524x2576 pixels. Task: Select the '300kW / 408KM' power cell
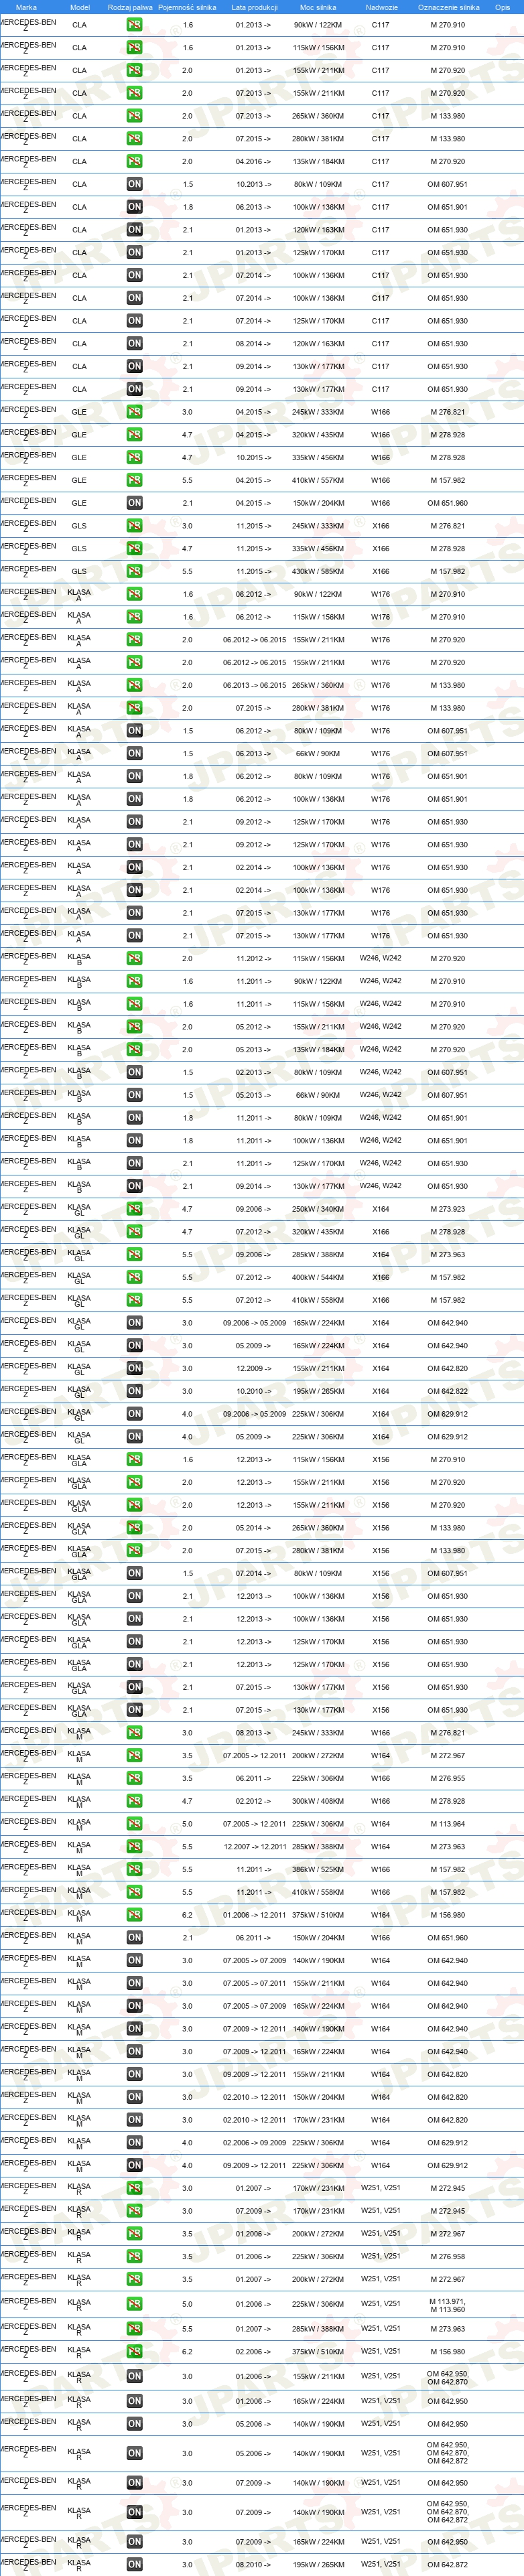pos(318,1801)
